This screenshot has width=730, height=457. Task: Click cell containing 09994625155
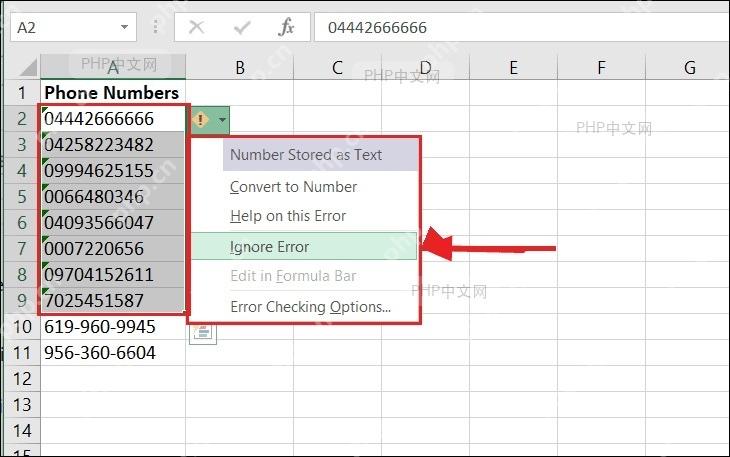pos(113,171)
